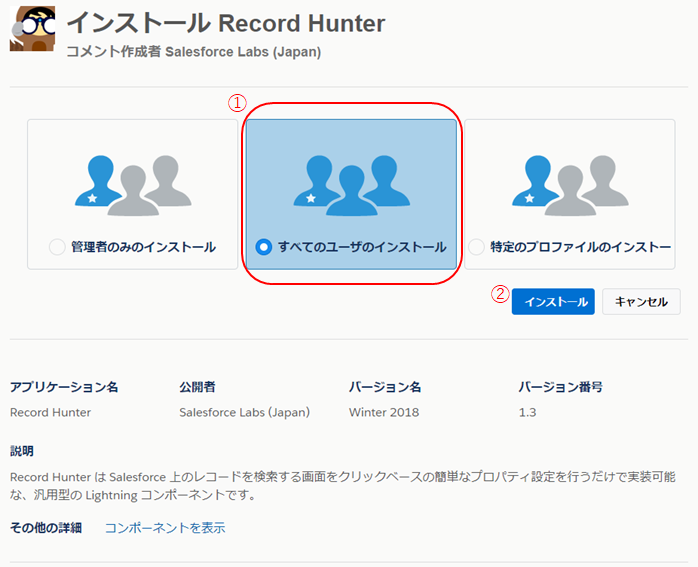Click the Record Hunter application name value
698x567 pixels.
[50, 413]
